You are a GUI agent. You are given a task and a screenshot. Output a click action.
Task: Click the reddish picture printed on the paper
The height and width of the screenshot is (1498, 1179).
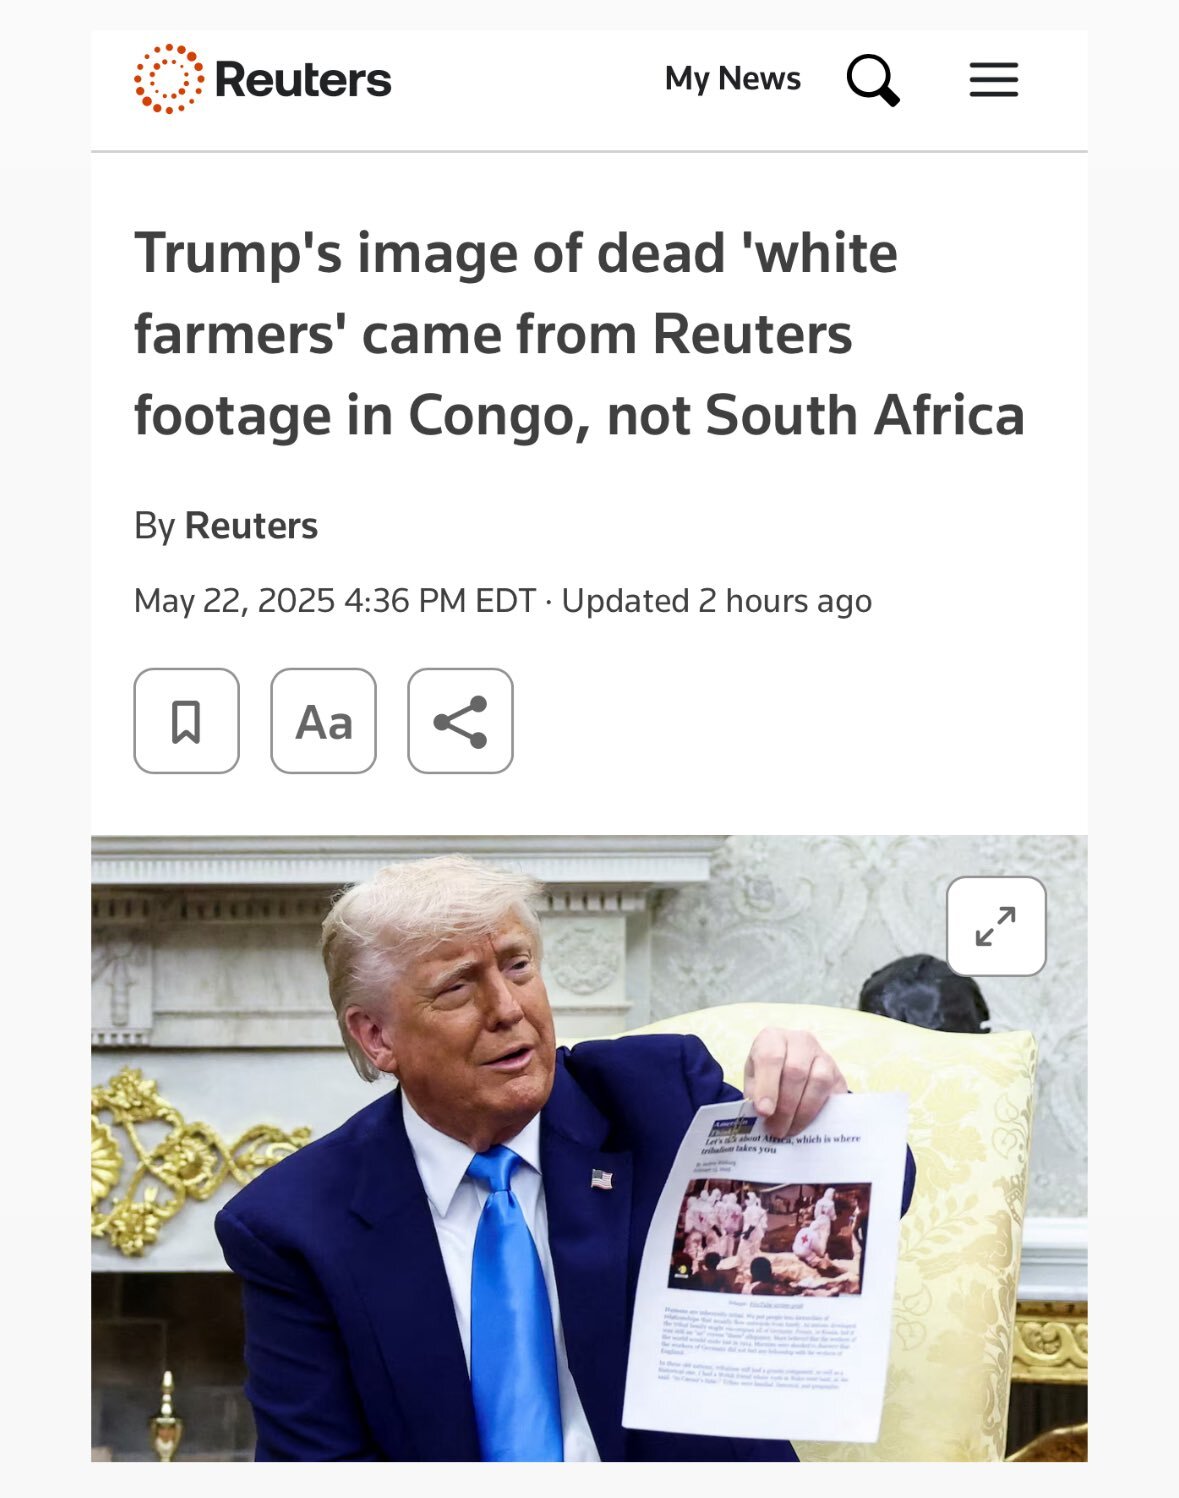pyautogui.click(x=771, y=1239)
